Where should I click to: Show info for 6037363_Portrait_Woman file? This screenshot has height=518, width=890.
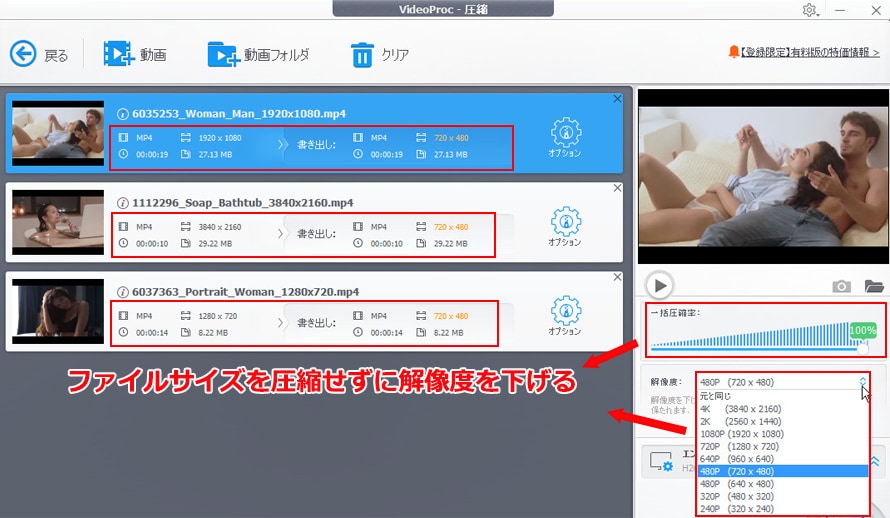[123, 292]
